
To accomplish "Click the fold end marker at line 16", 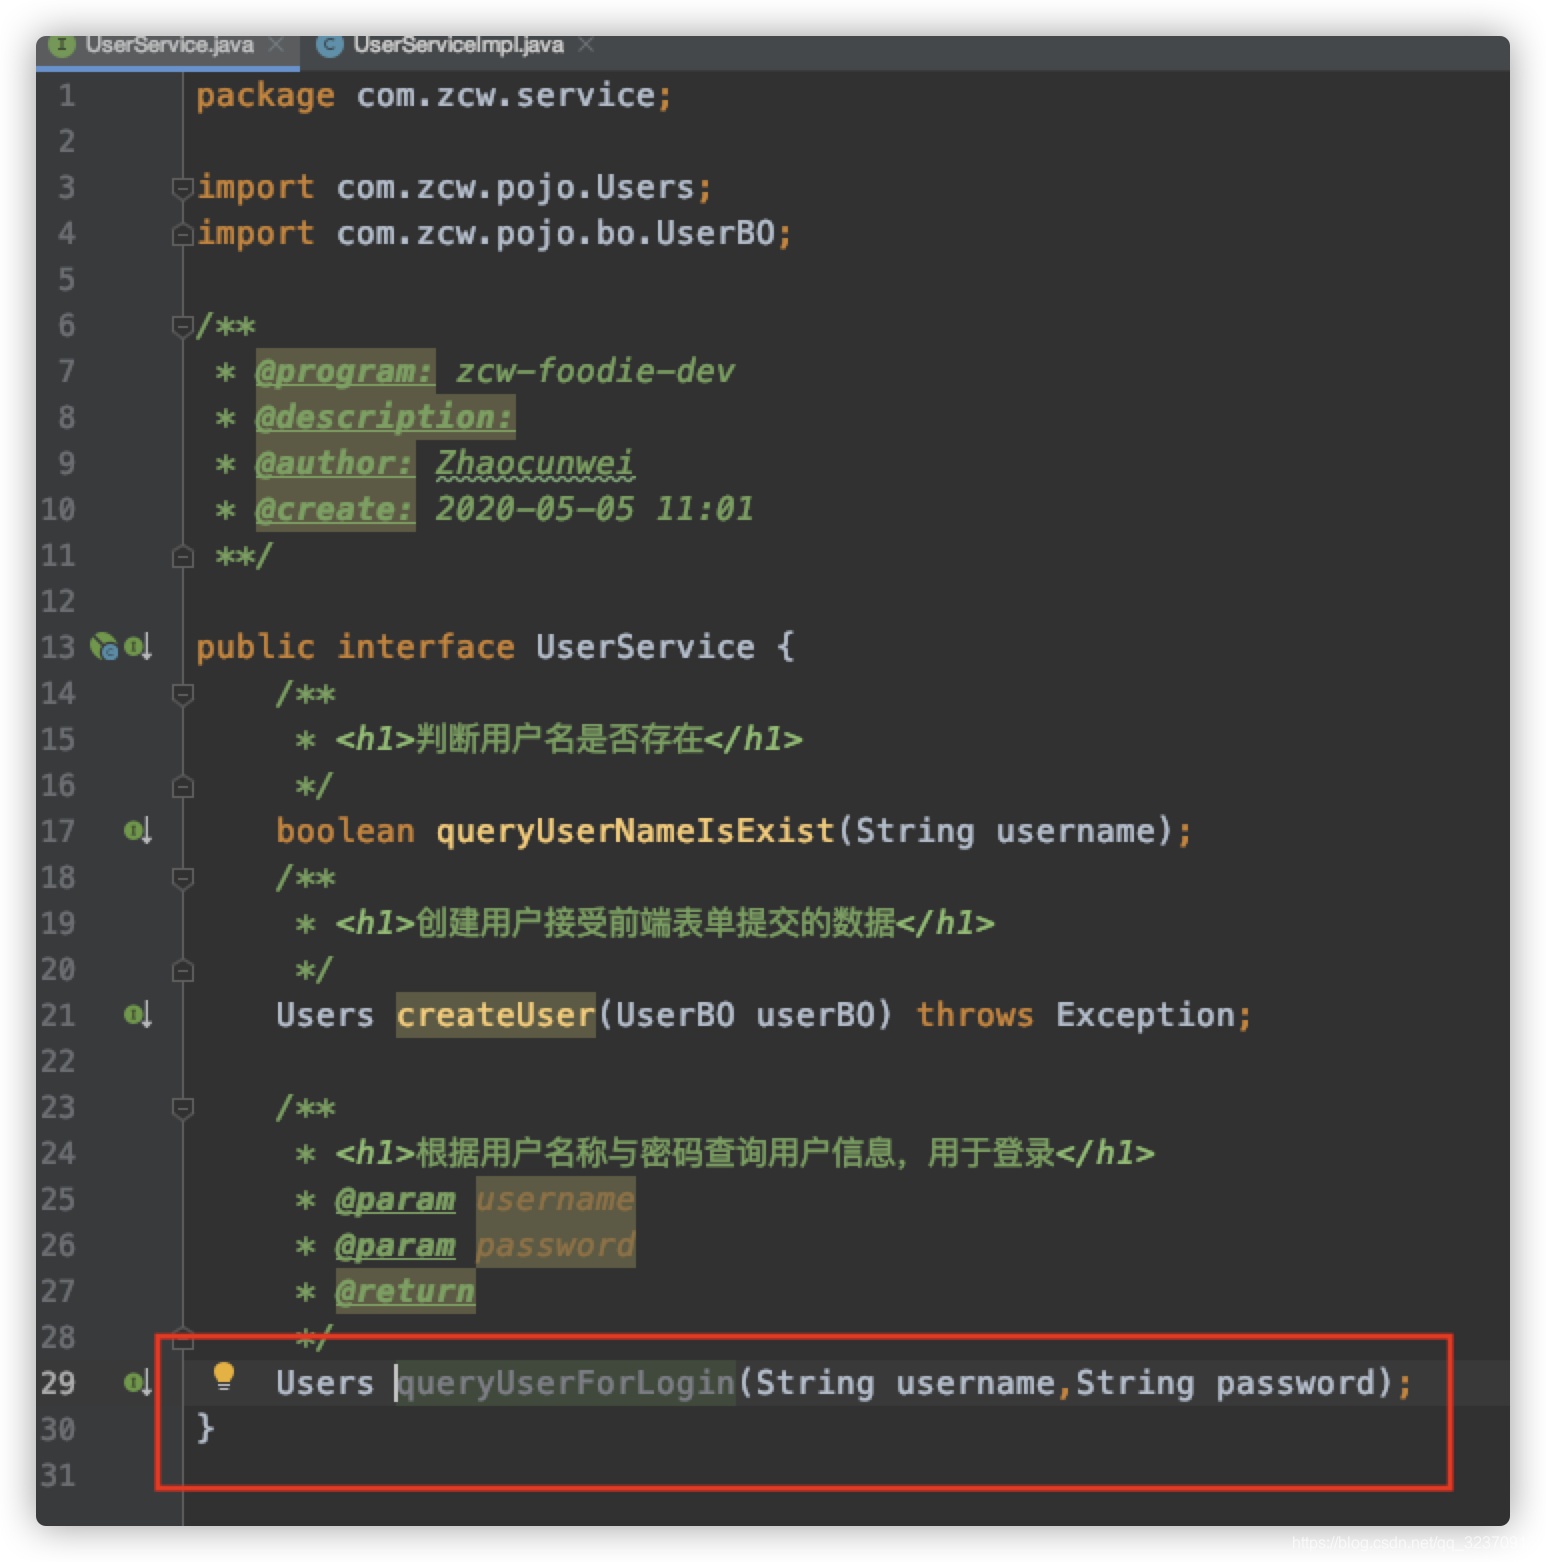I will (182, 786).
